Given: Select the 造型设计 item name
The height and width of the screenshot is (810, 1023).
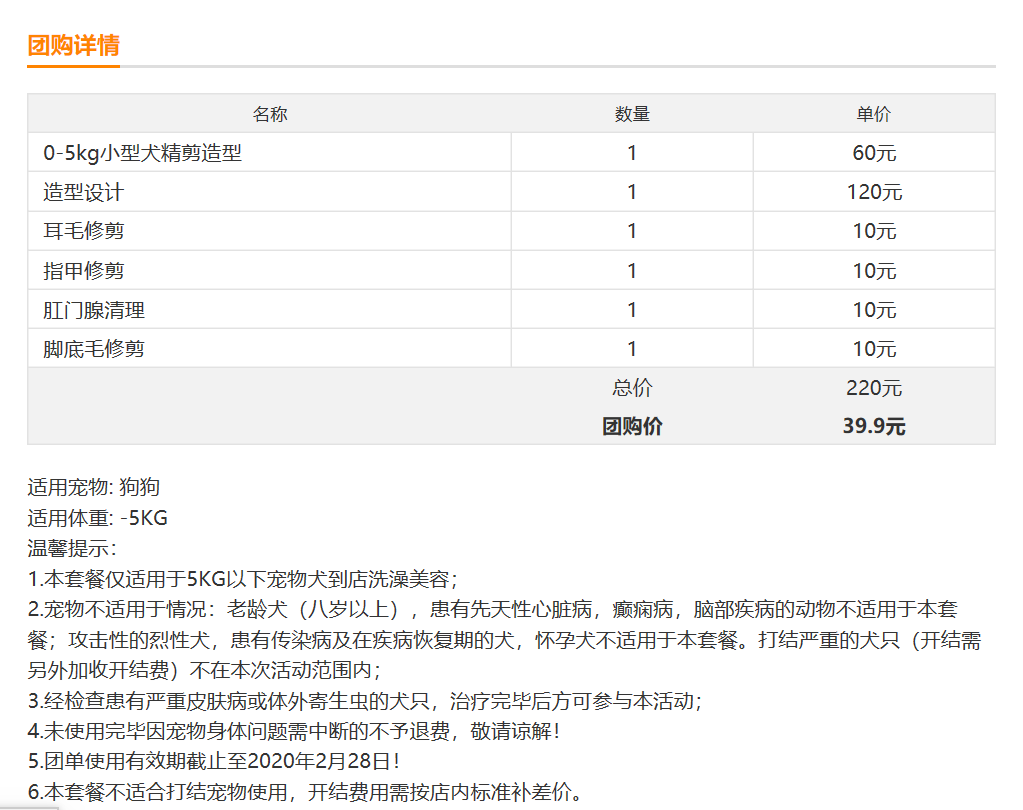Looking at the screenshot, I should 84,192.
